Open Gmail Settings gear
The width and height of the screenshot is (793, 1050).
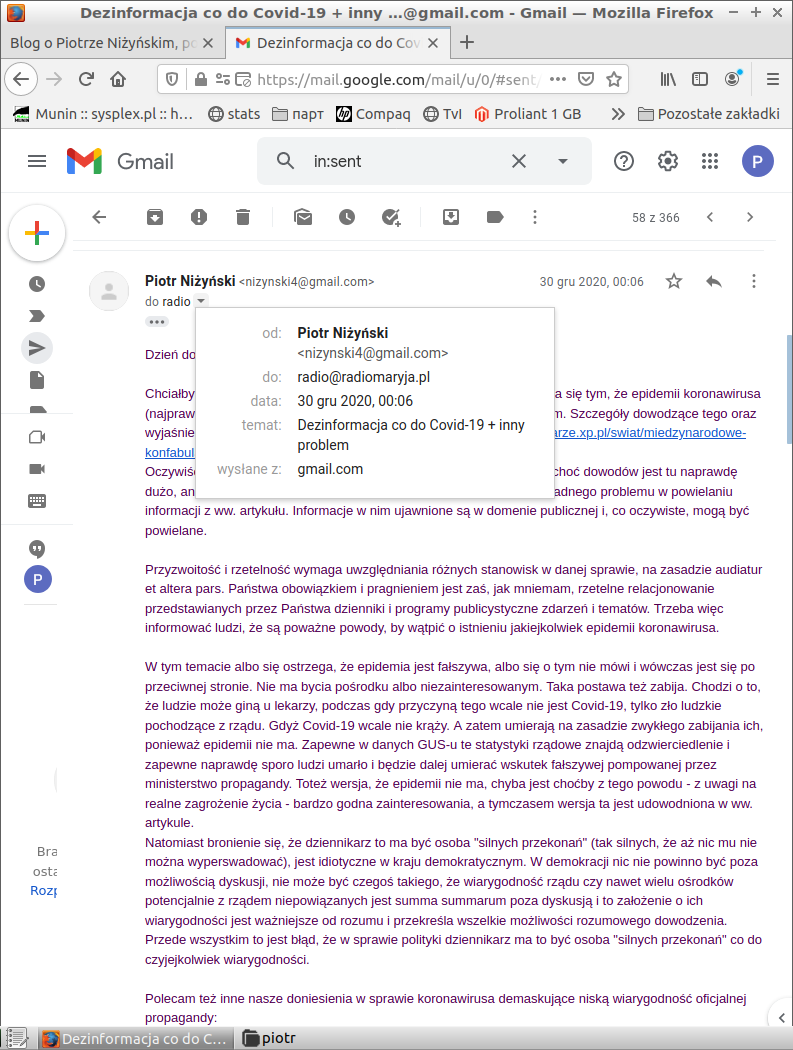pos(668,161)
